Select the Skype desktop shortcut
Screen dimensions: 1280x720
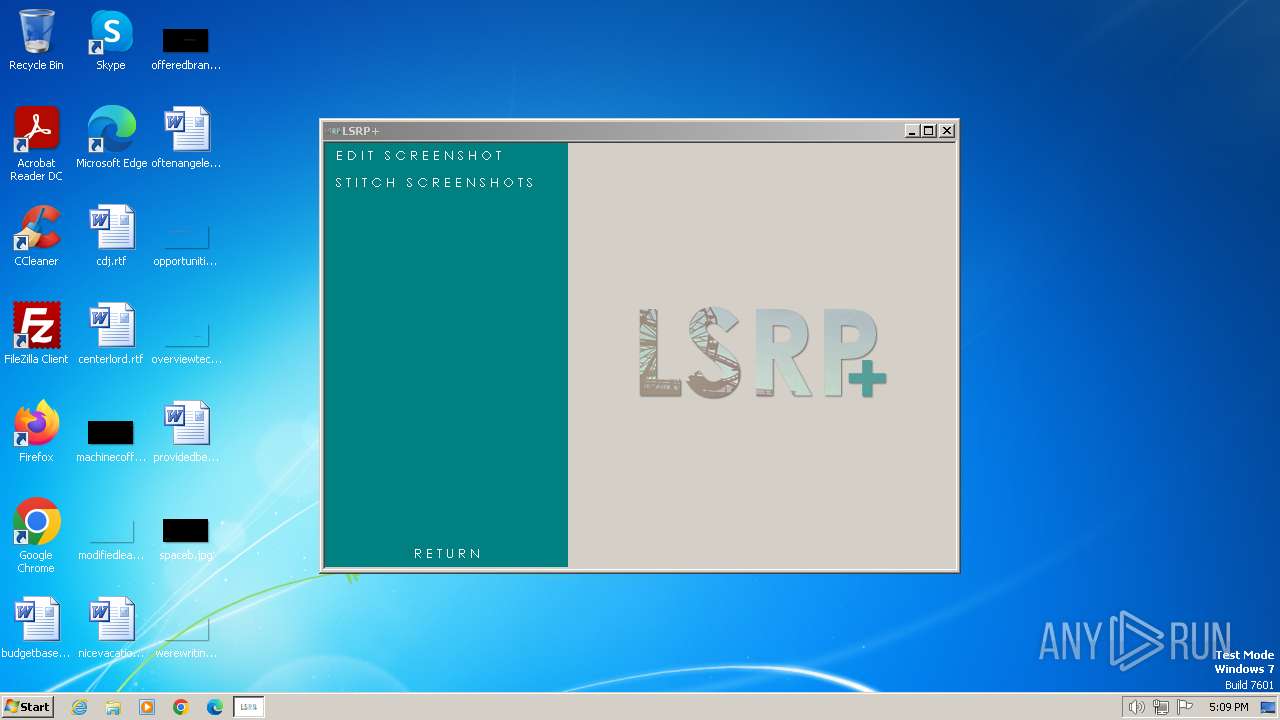click(111, 40)
